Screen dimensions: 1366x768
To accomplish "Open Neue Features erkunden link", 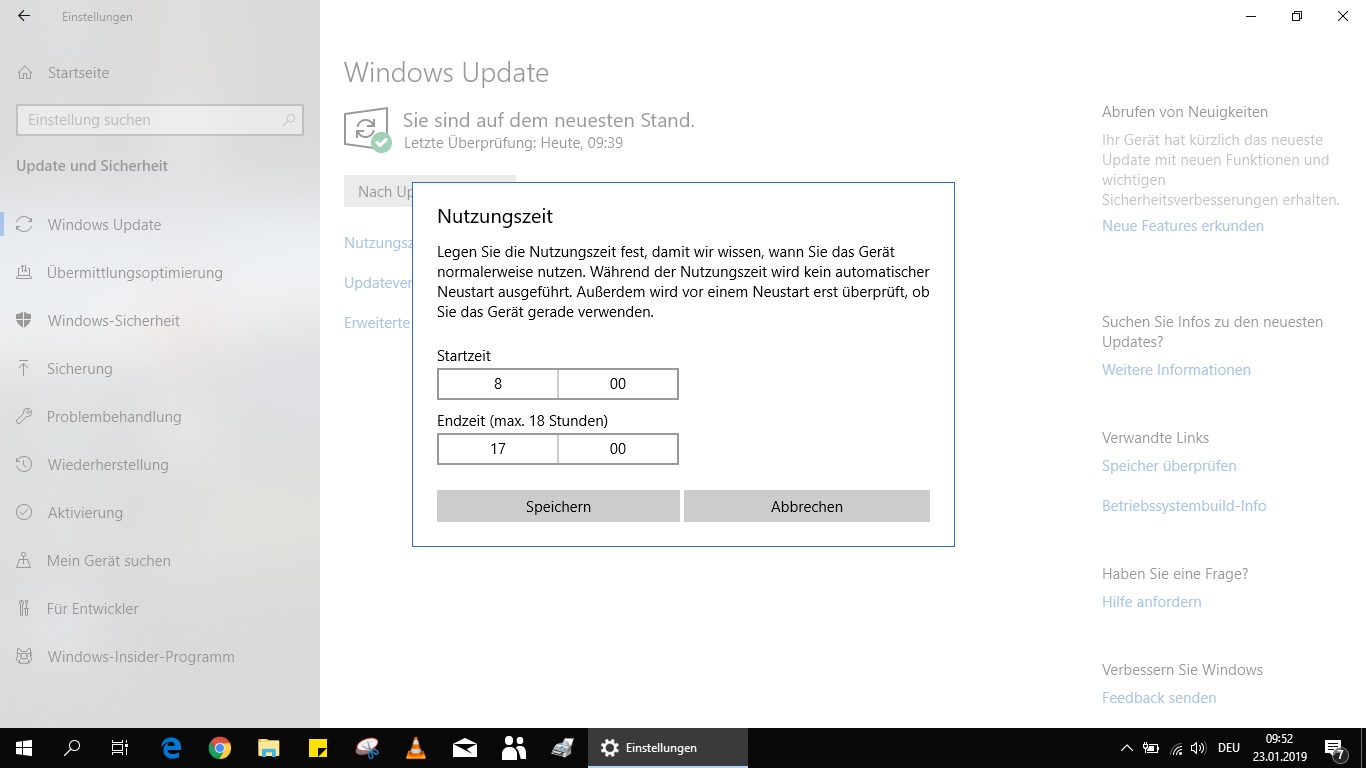I will click(1183, 226).
